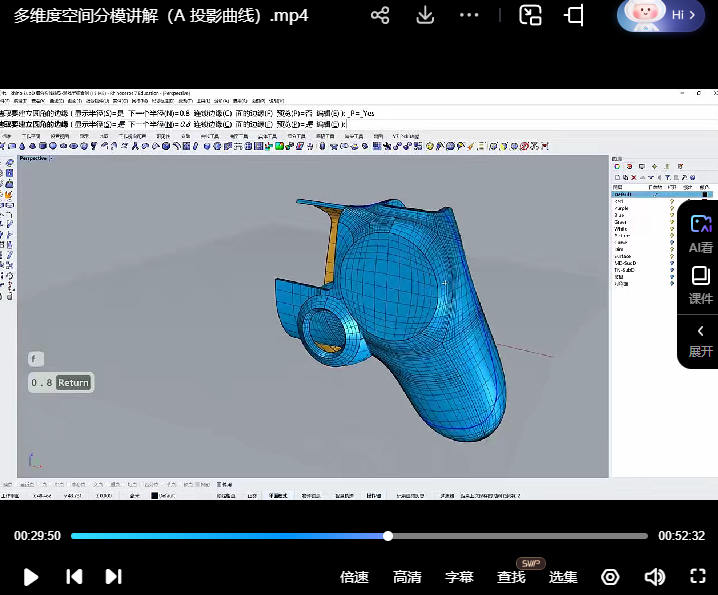718x595 pixels.
Task: Click the video progress slider handle
Action: (388, 536)
